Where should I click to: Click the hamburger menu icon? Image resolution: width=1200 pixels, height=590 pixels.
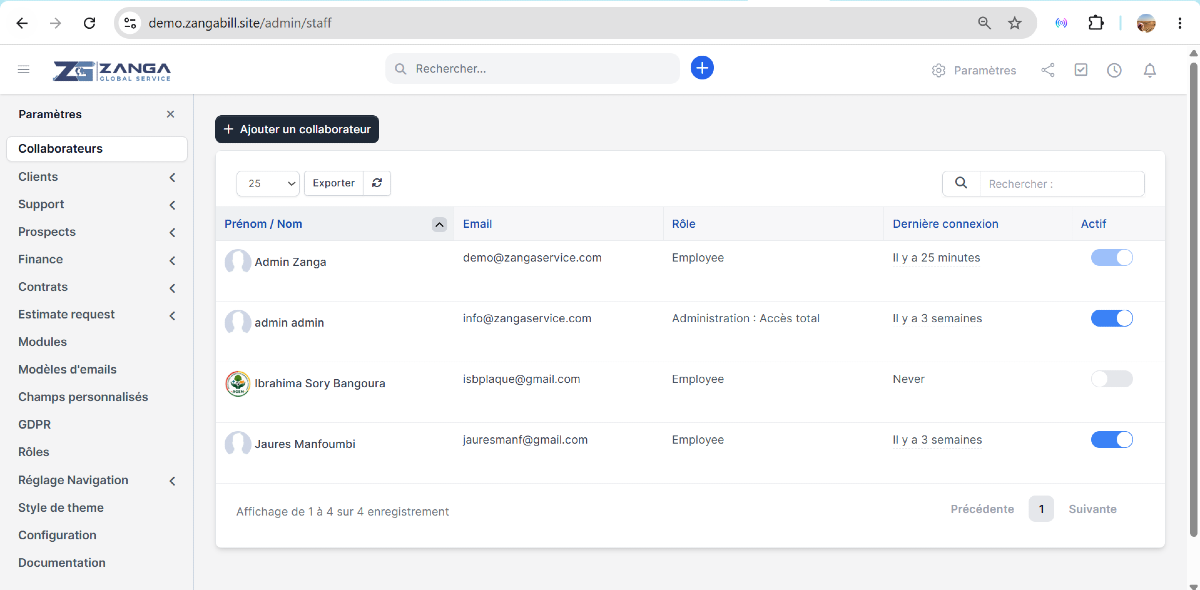24,70
